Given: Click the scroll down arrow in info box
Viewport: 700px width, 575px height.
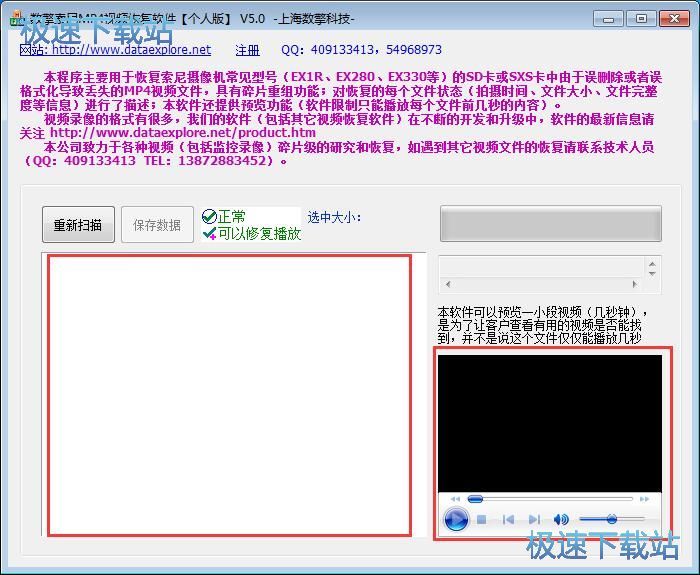Looking at the screenshot, I should tap(652, 273).
